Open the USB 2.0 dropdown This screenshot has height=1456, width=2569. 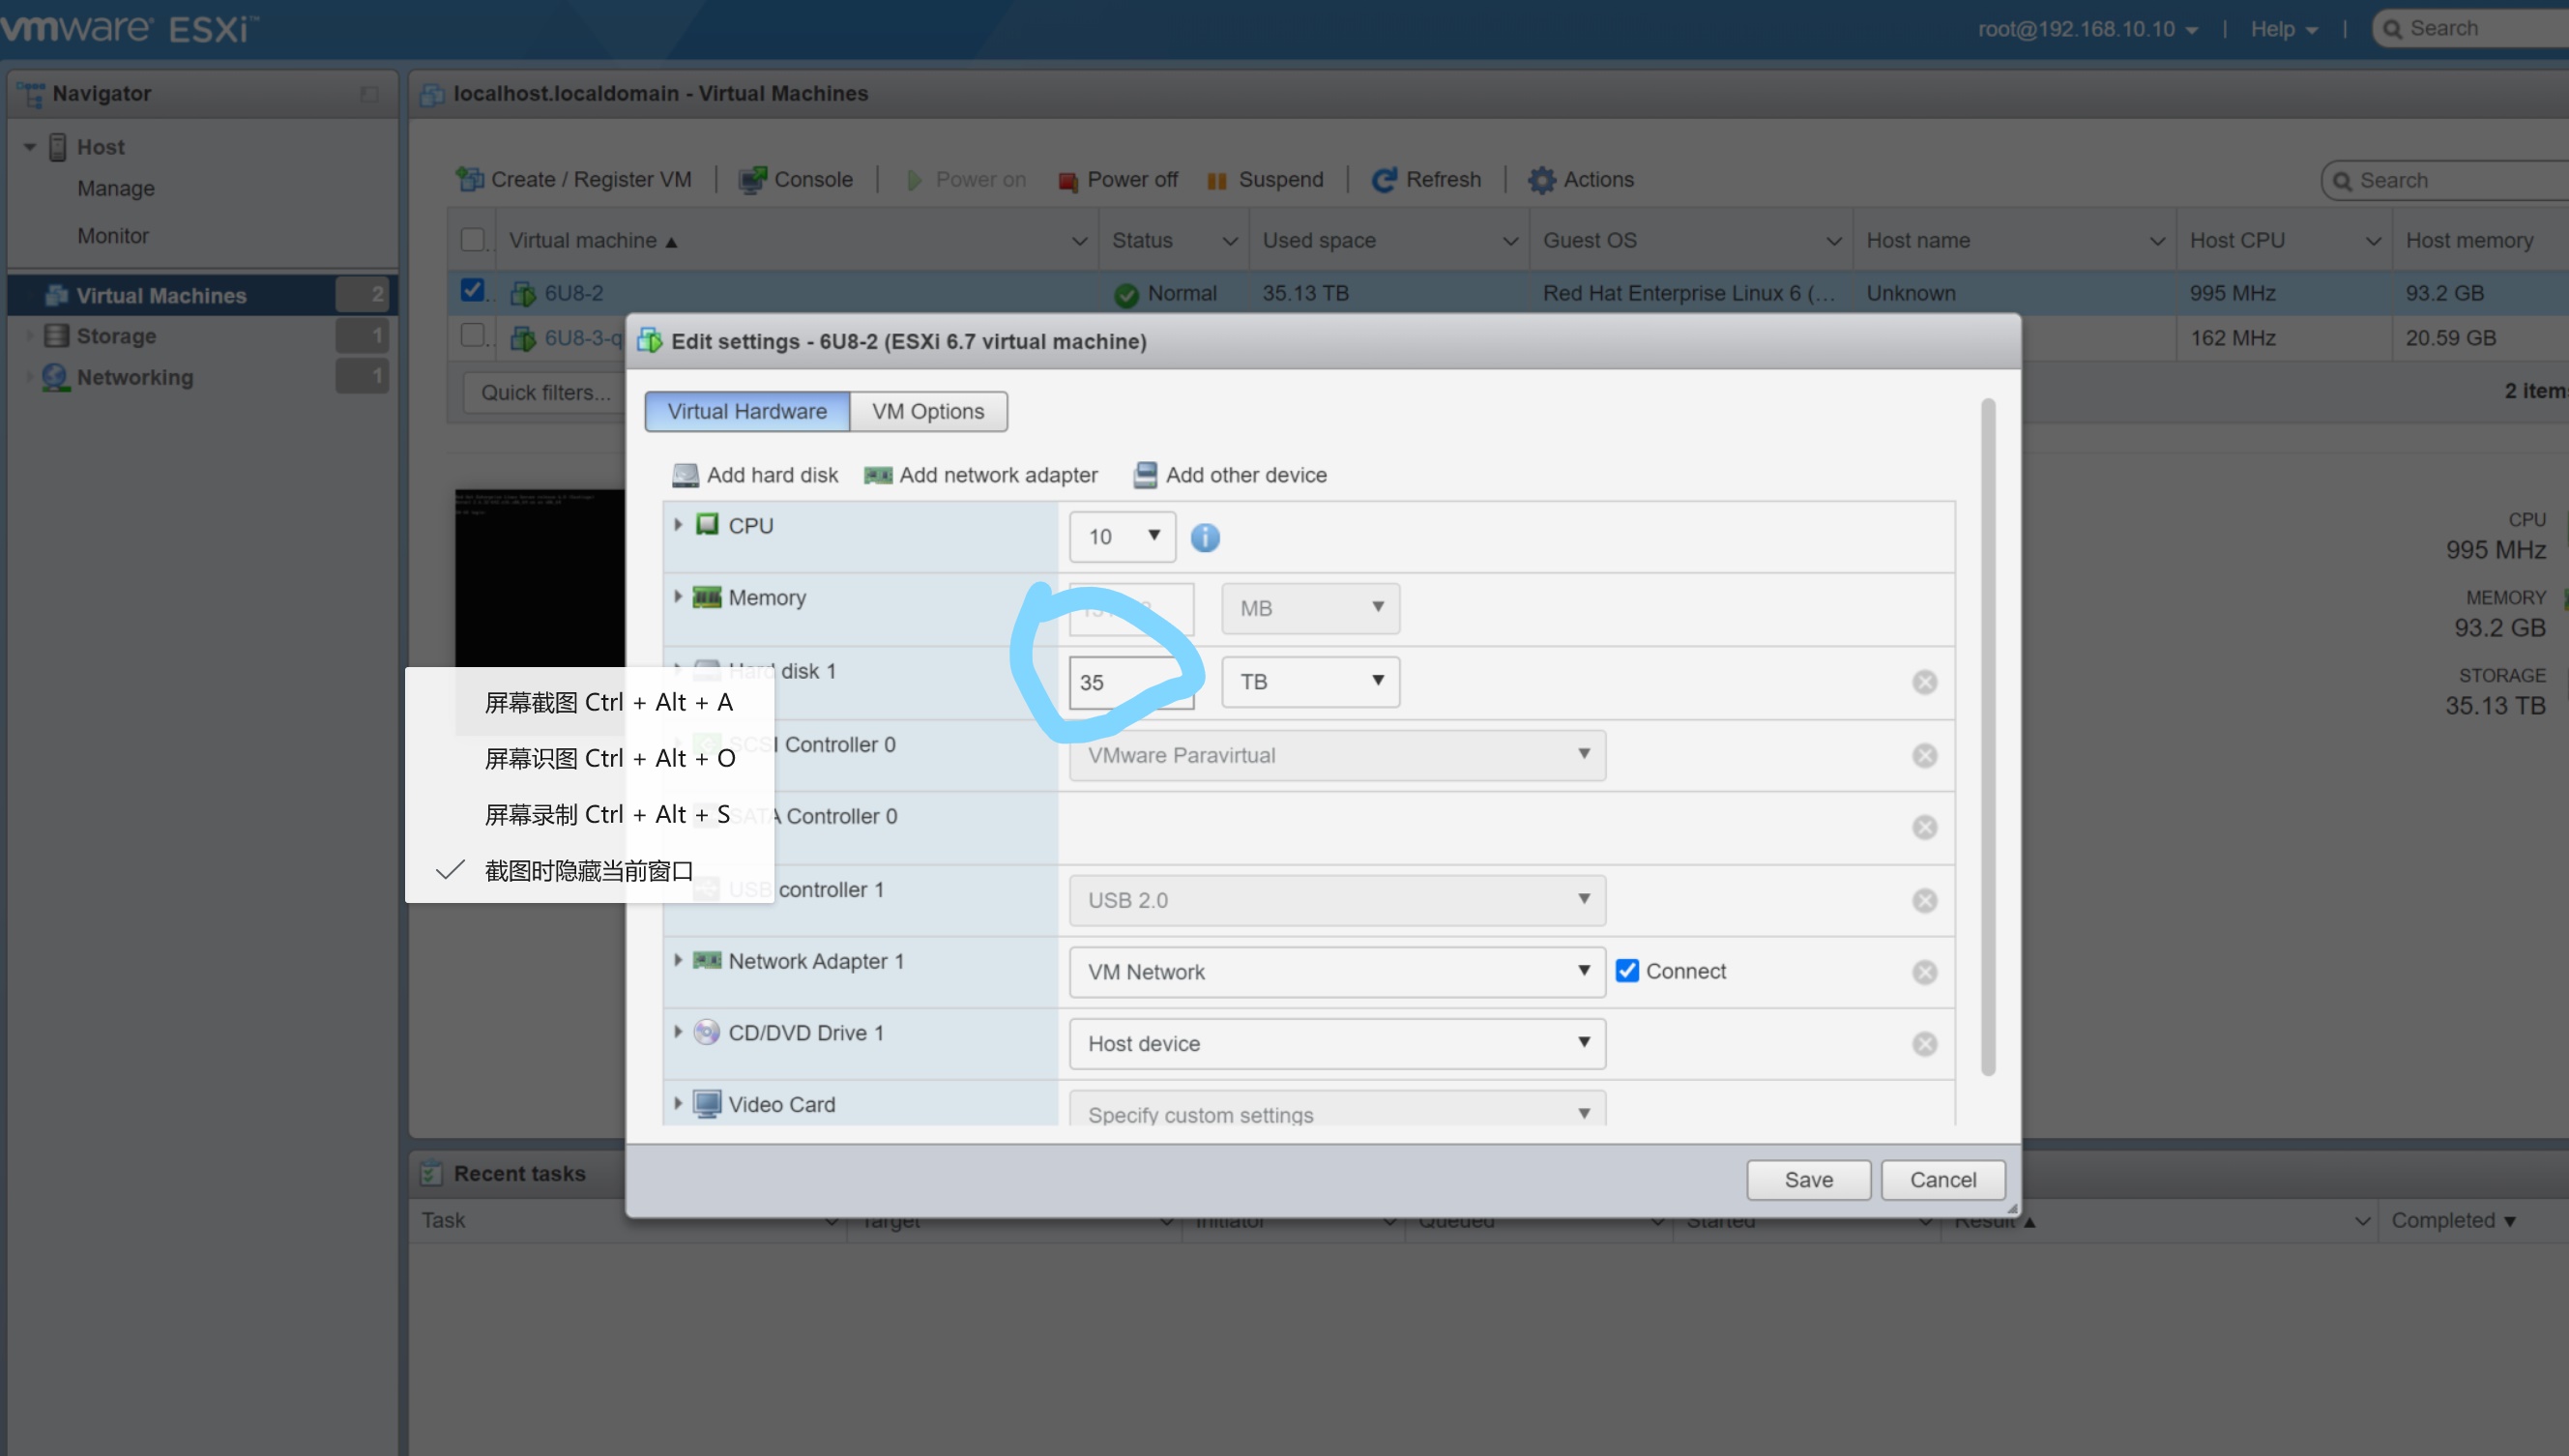1337,900
